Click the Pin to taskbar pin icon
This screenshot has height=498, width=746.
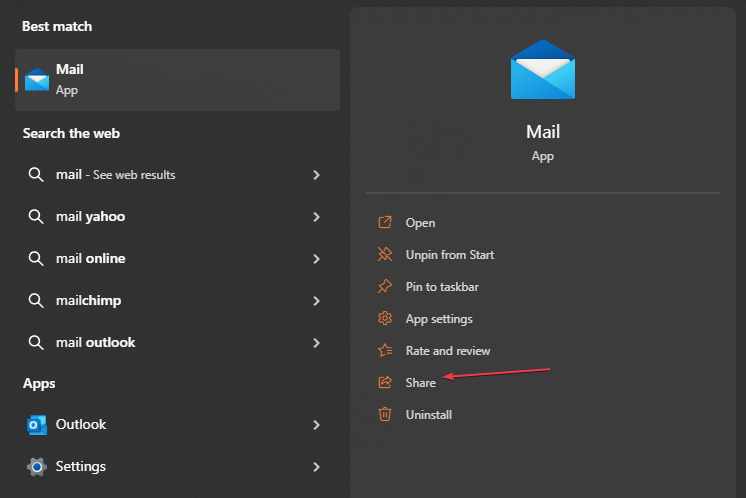[x=384, y=287]
